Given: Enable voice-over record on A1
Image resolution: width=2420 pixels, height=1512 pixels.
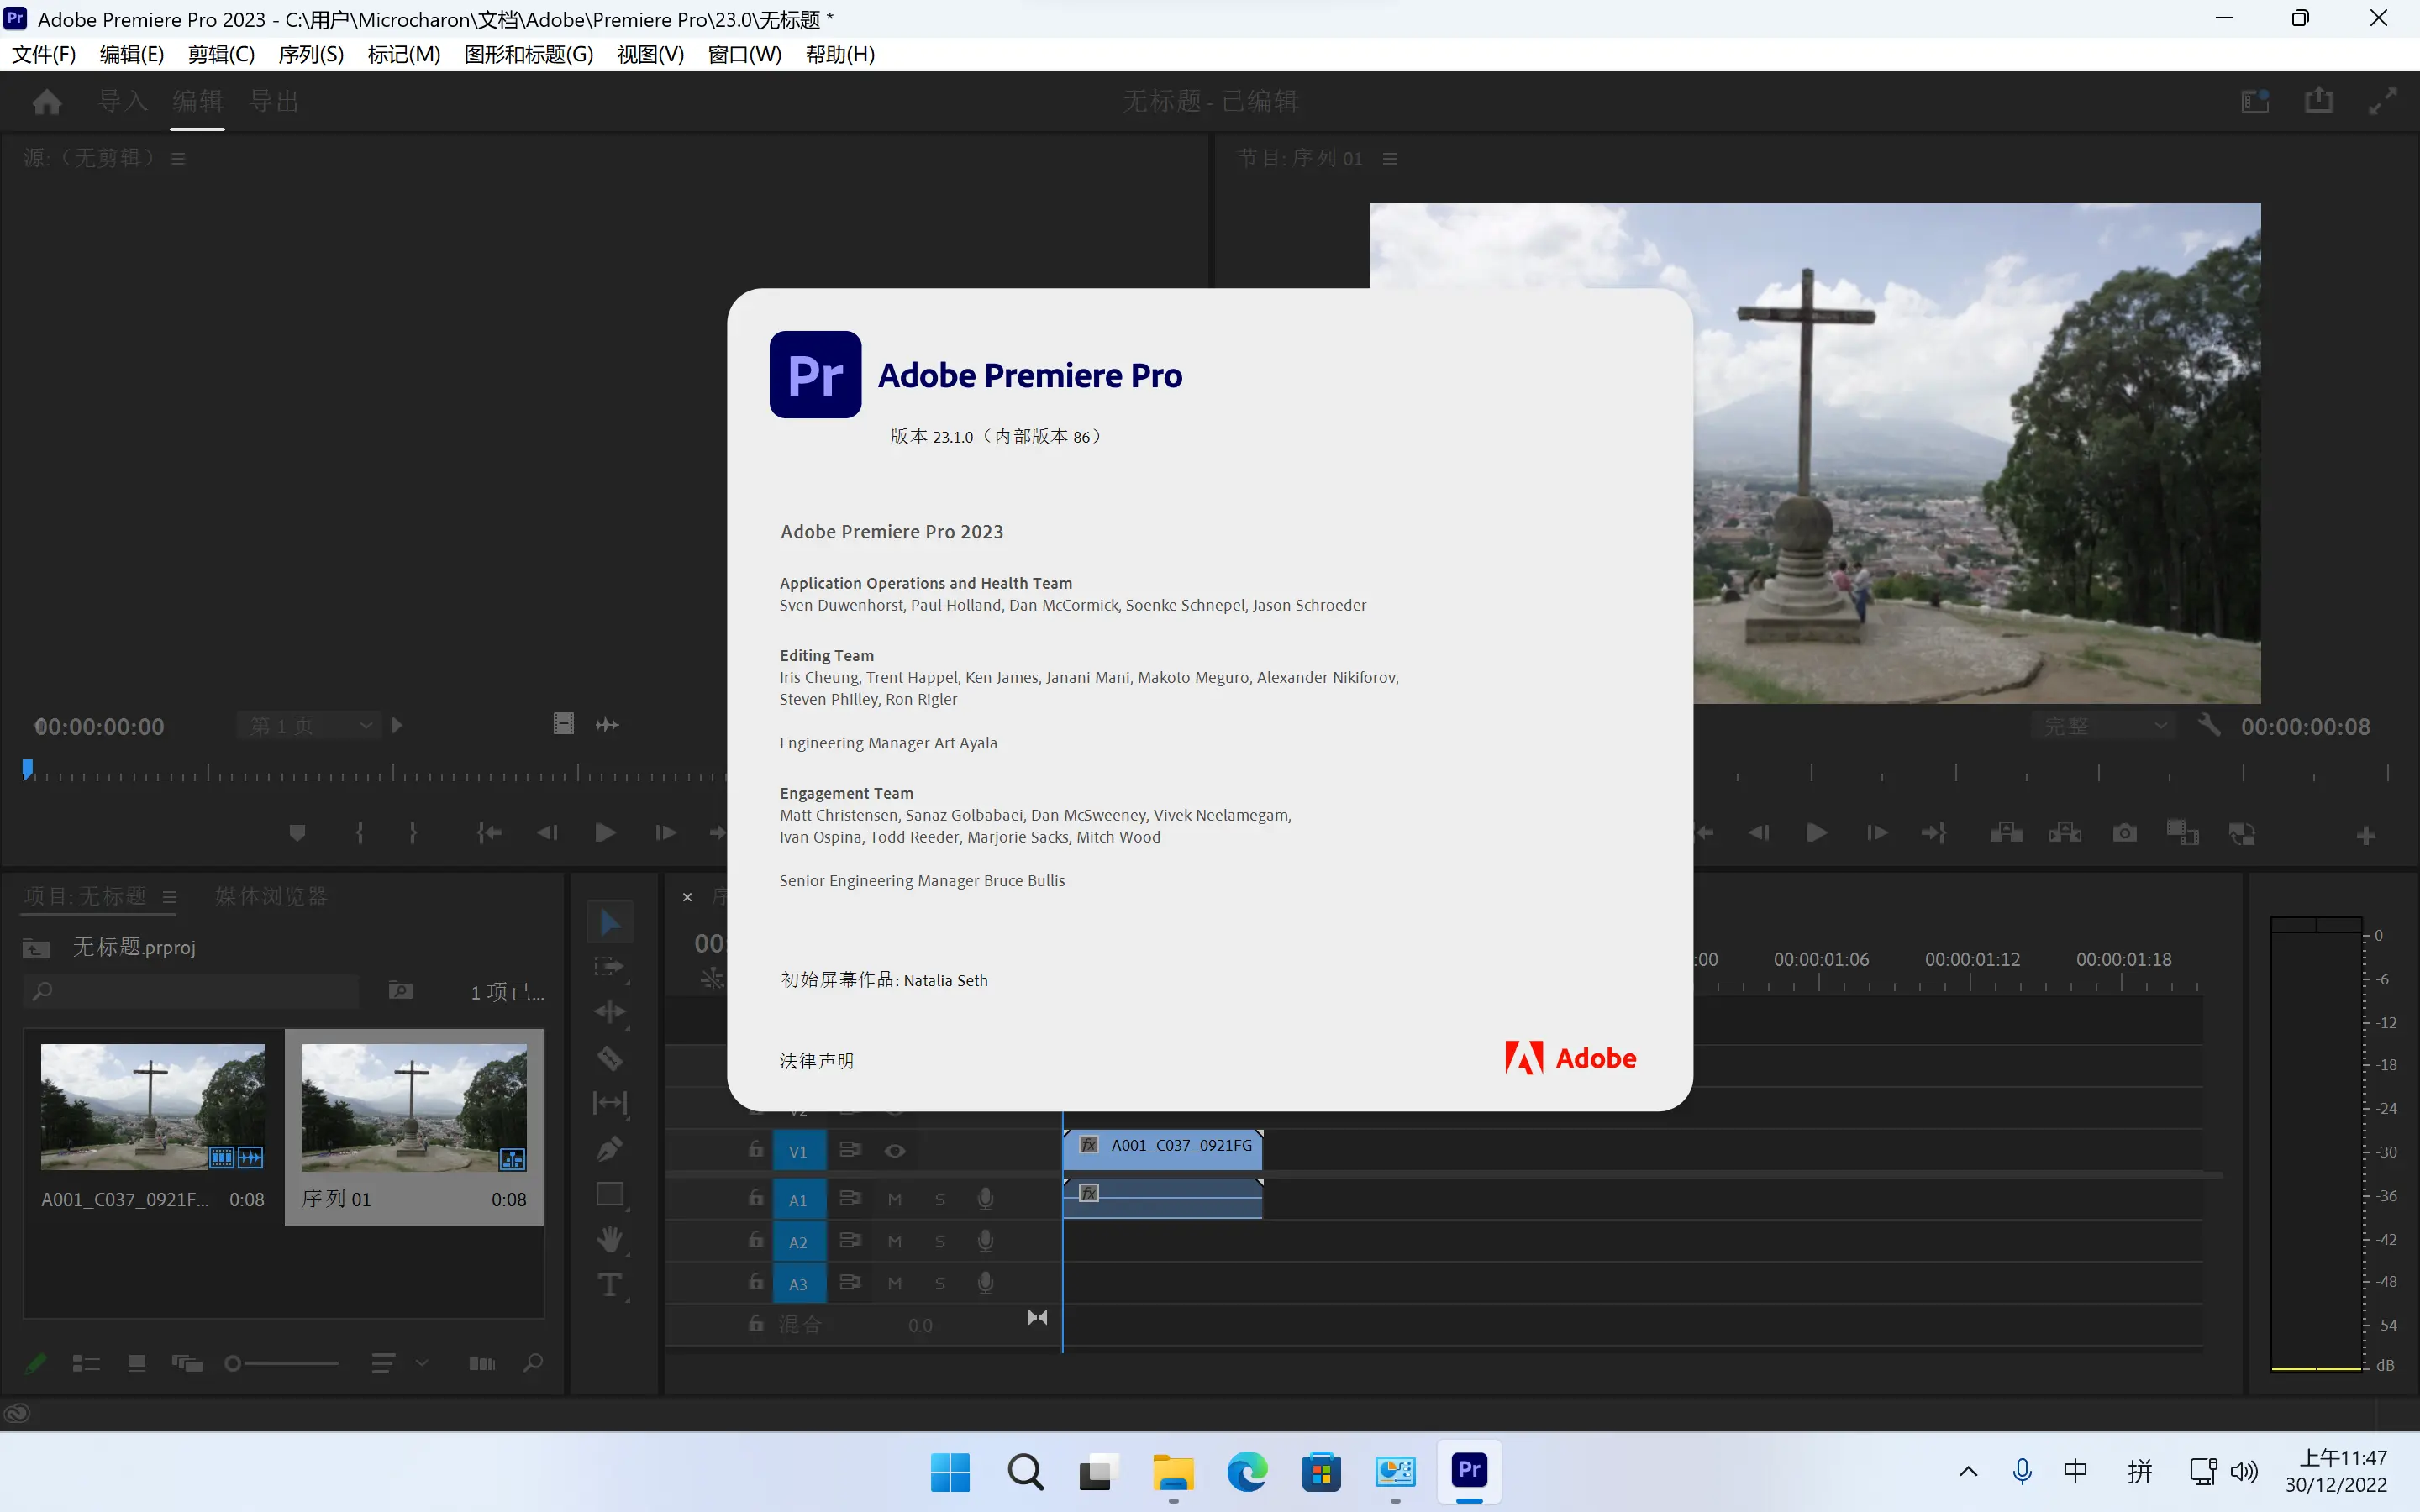Looking at the screenshot, I should 985,1199.
